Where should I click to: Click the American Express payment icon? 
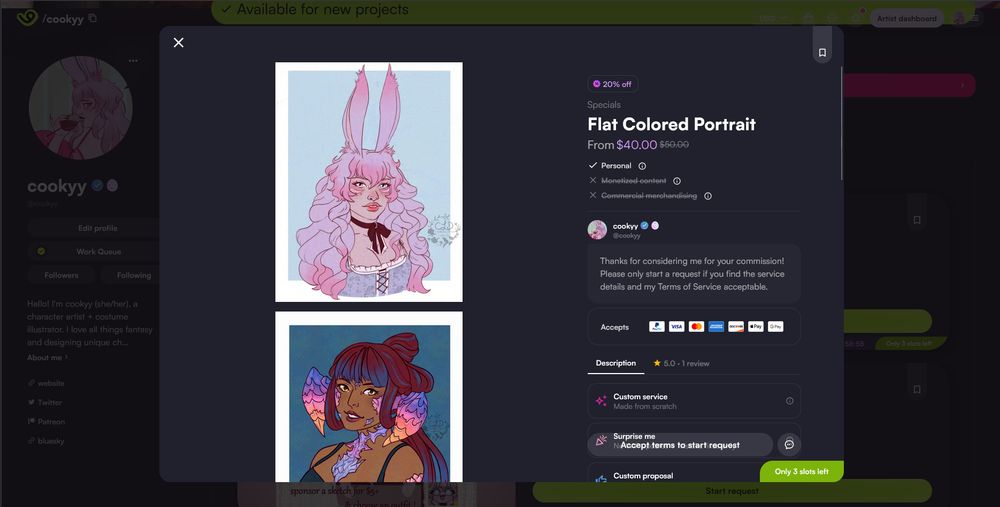716,327
